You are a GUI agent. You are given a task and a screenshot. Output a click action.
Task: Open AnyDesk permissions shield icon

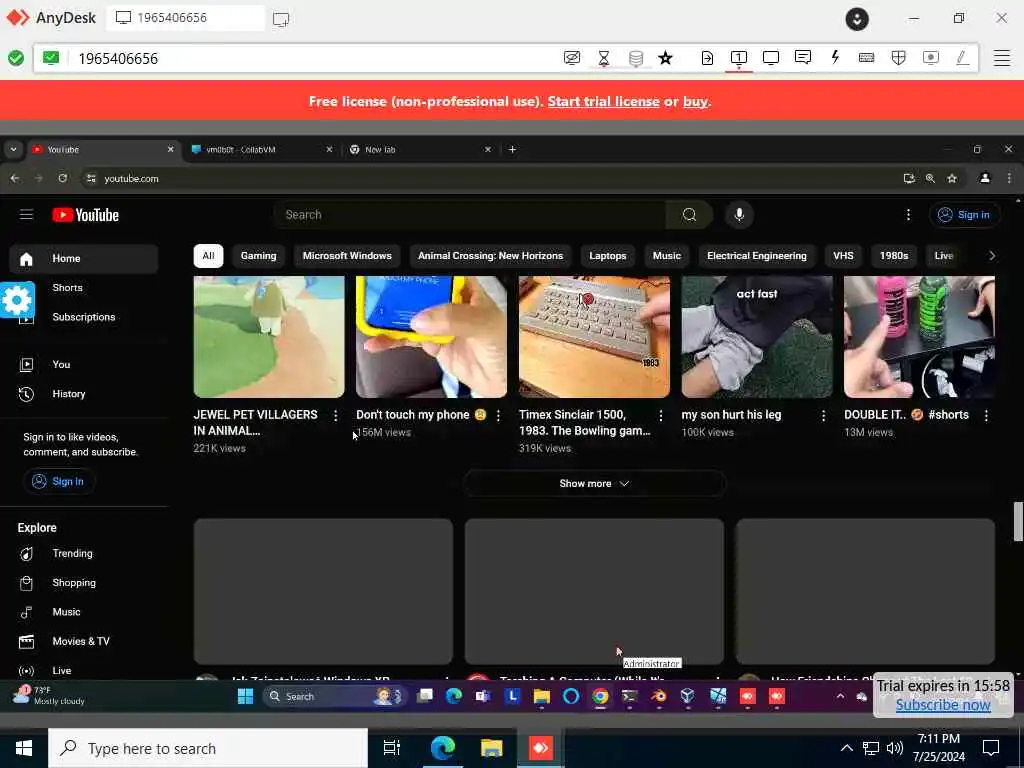pyautogui.click(x=899, y=58)
